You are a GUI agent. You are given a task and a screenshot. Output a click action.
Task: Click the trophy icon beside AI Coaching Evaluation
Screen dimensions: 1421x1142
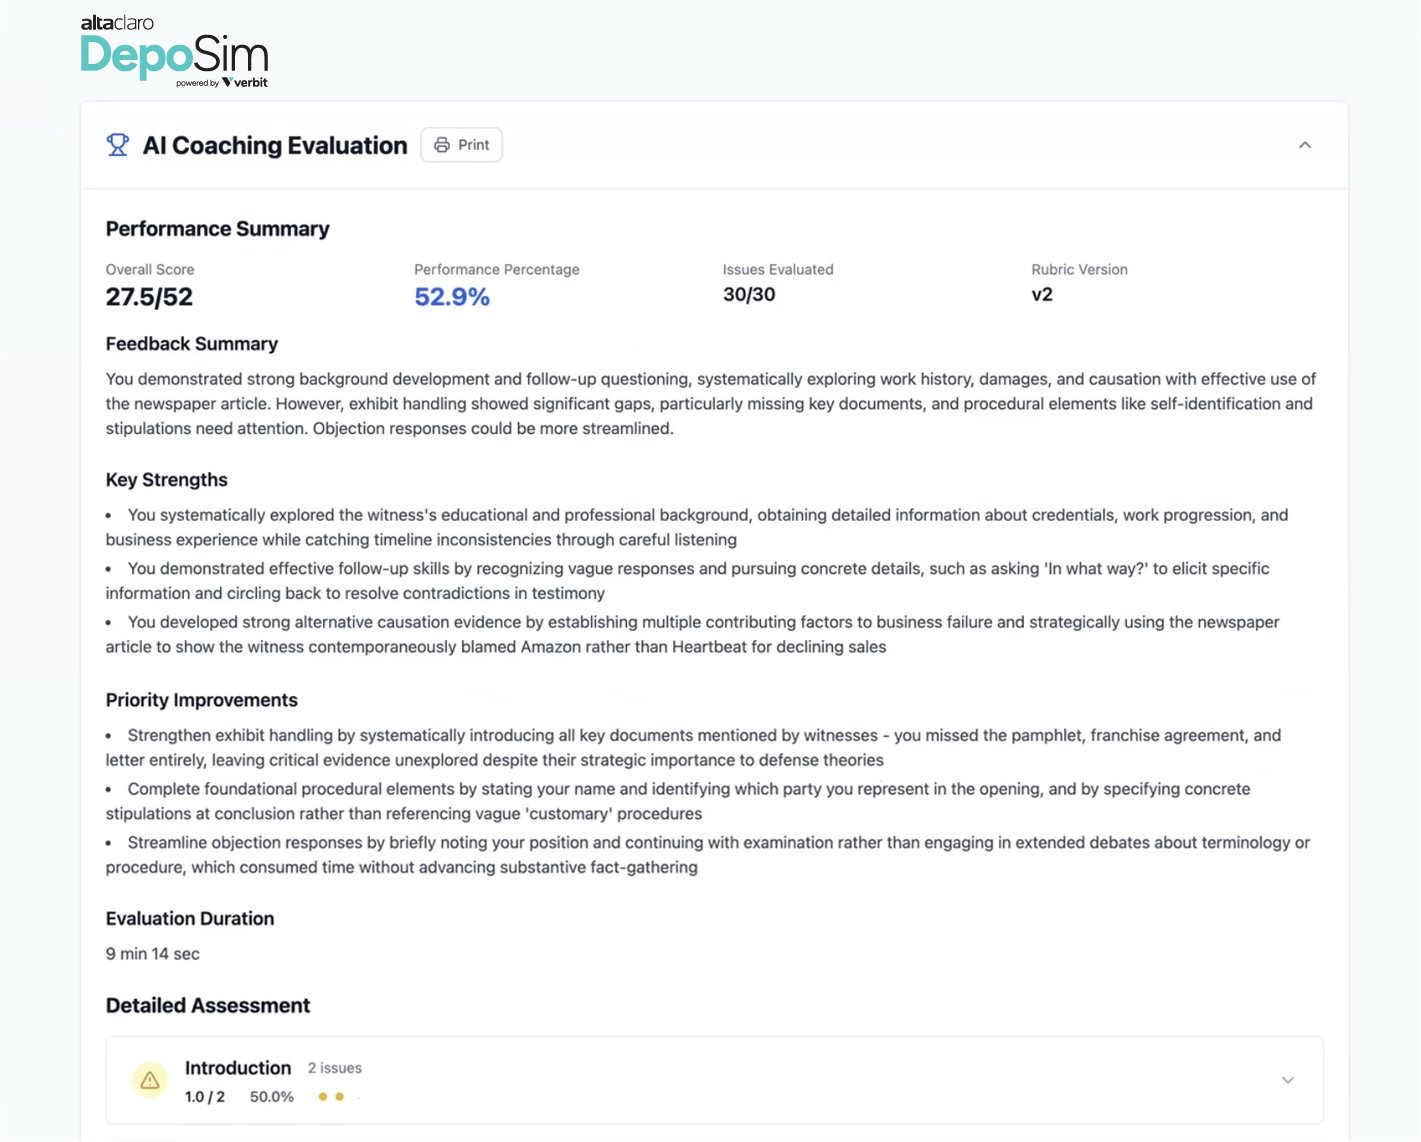coord(118,145)
